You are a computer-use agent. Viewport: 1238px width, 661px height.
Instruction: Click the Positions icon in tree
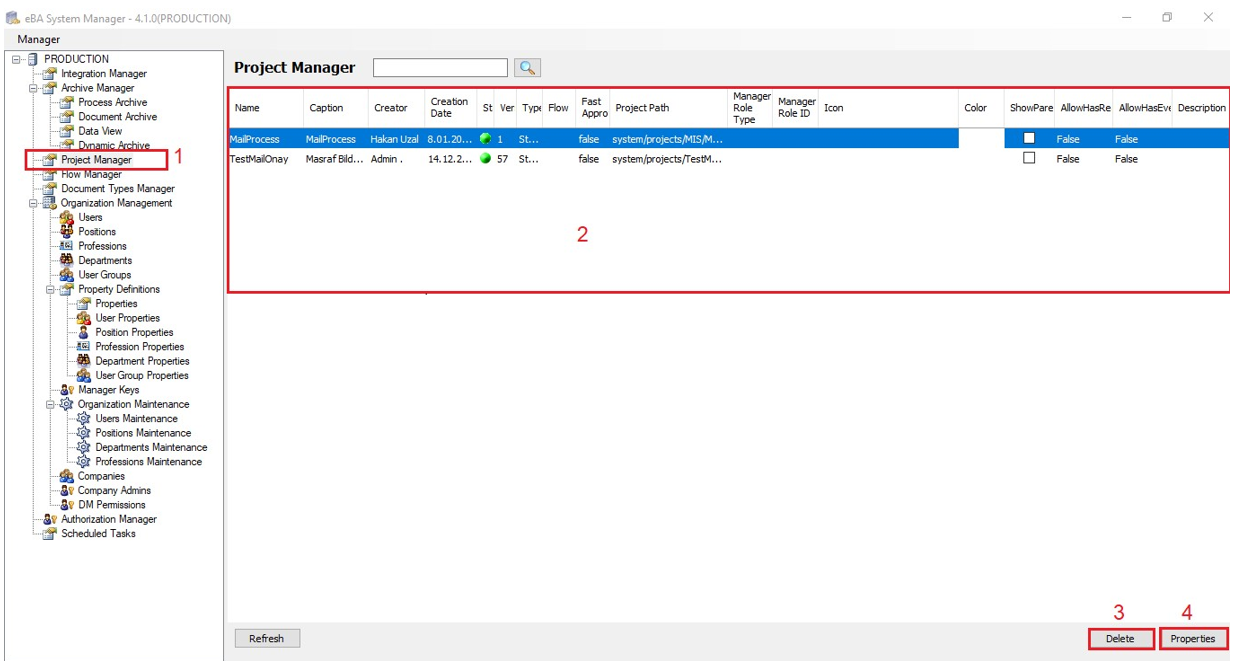pos(67,231)
